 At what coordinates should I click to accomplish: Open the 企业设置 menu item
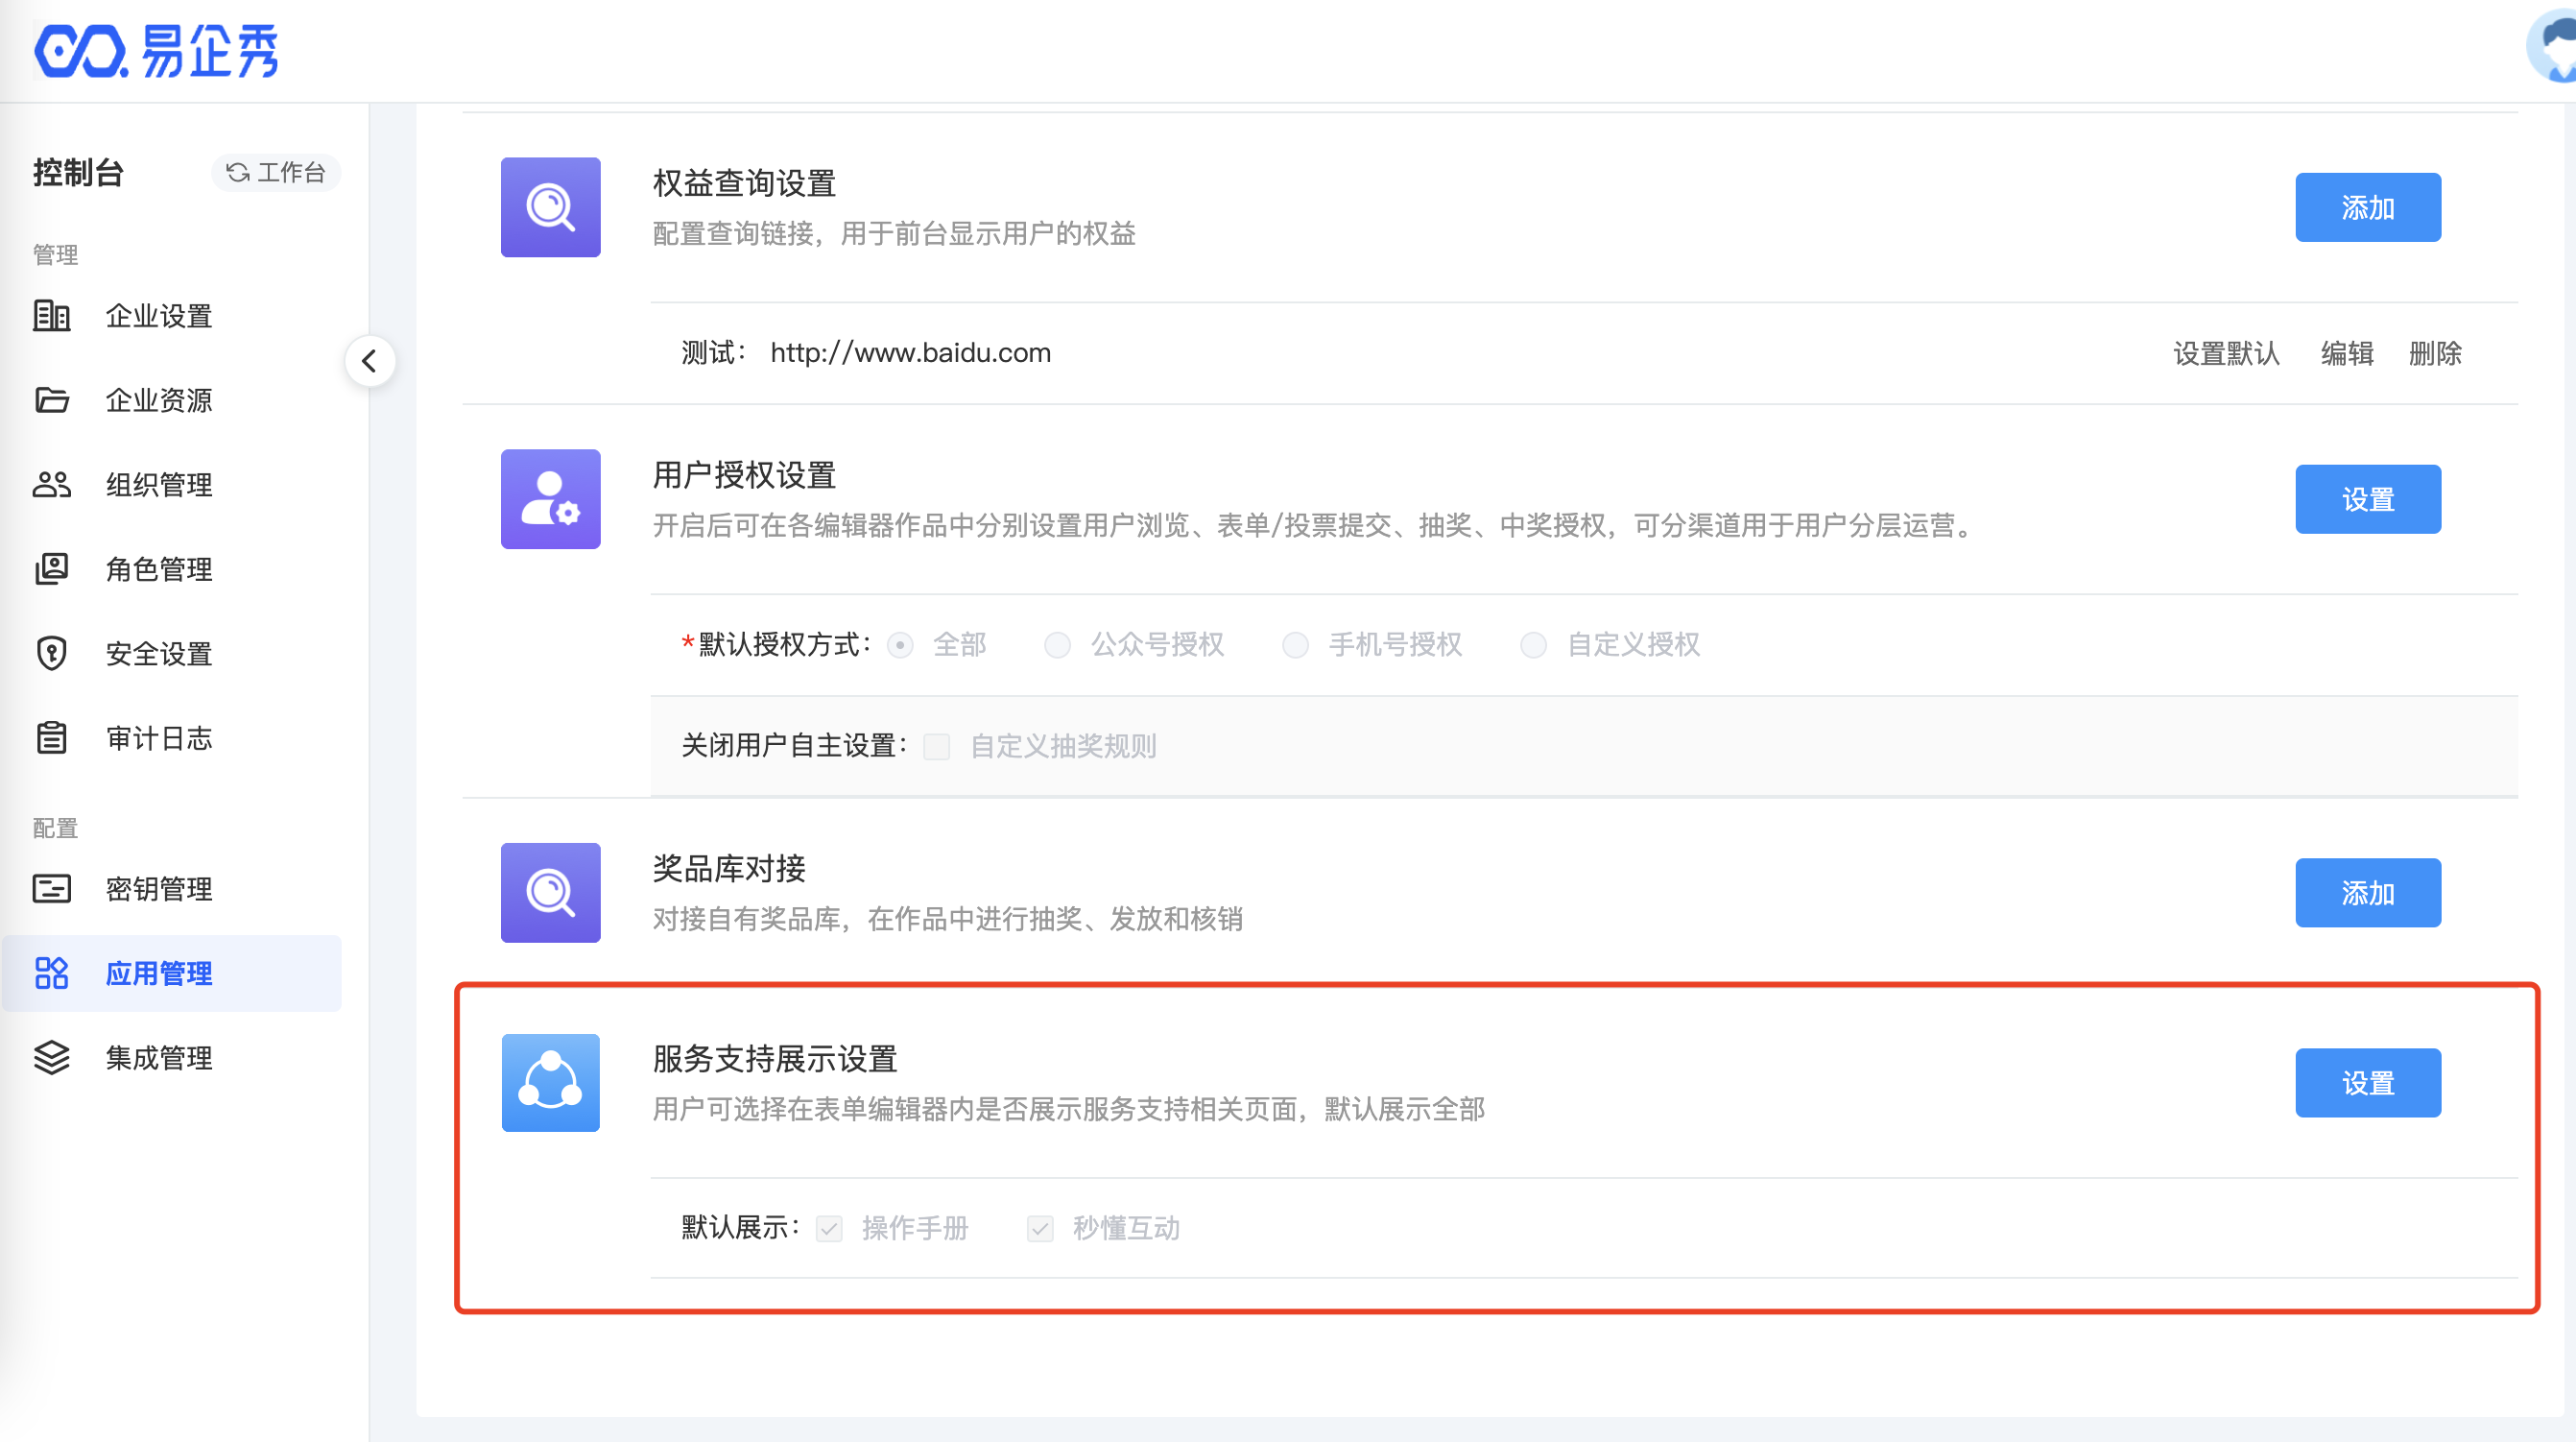(x=172, y=316)
